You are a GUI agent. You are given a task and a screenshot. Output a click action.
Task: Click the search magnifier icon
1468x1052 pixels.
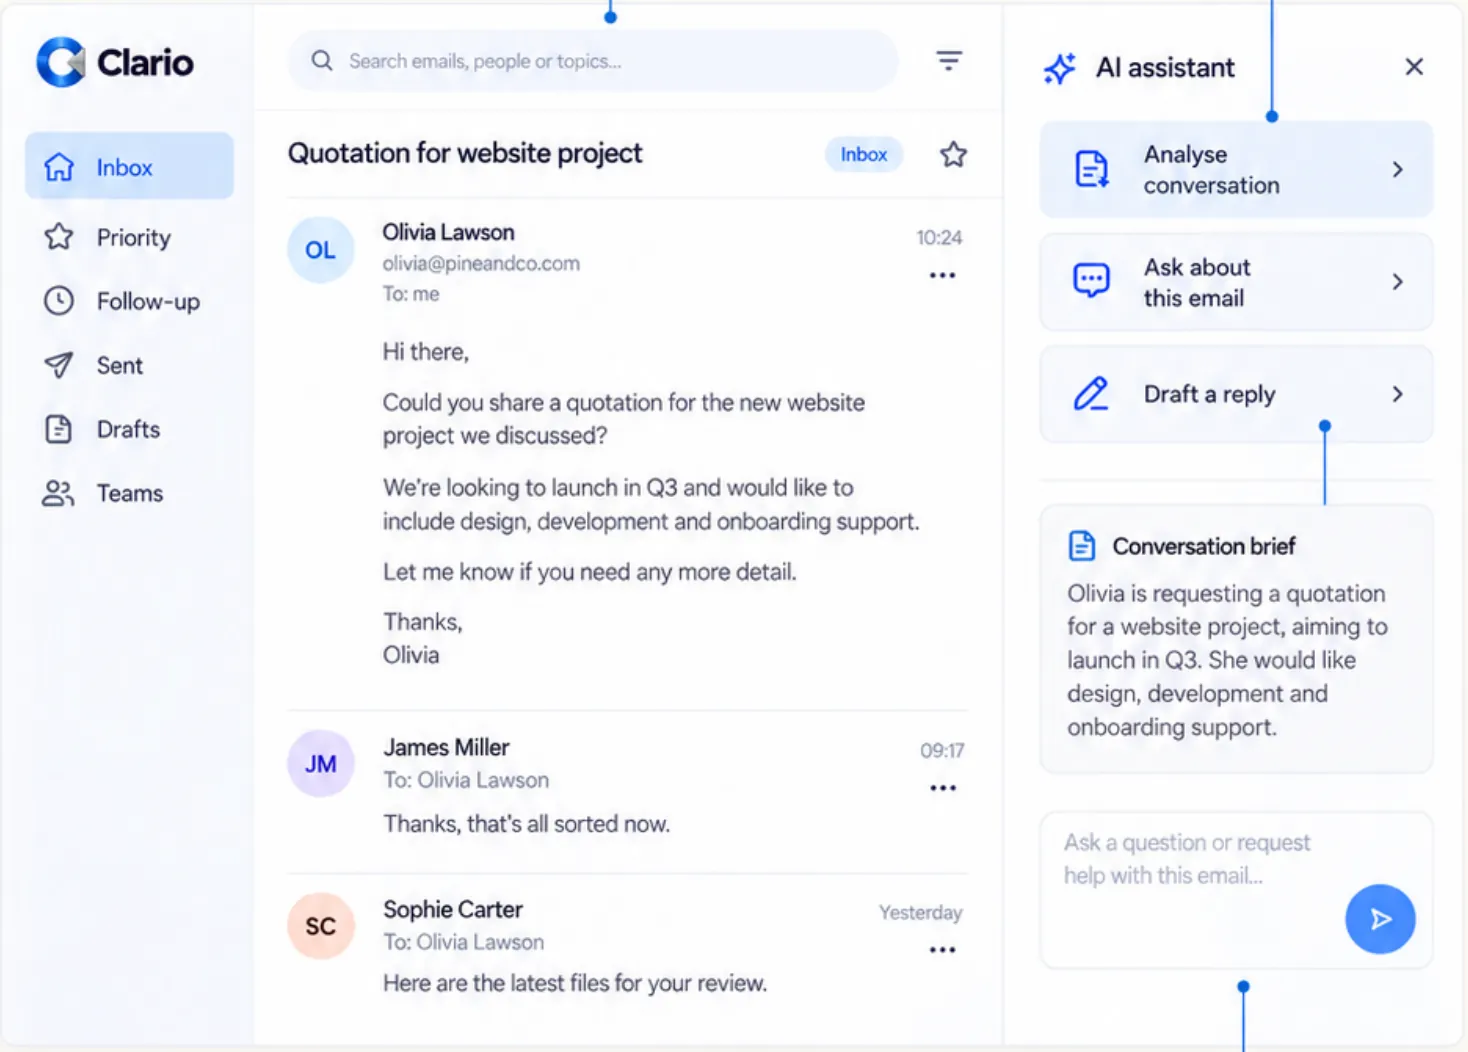pos(321,61)
